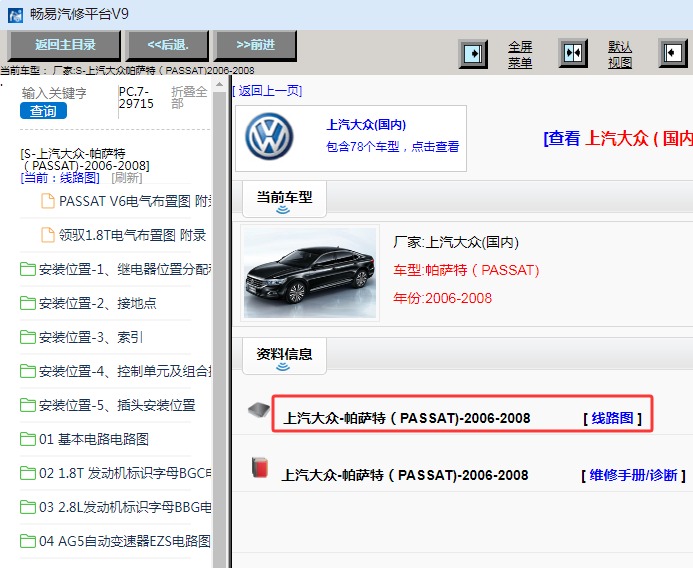Select the 当前车型 tab

(x=284, y=199)
